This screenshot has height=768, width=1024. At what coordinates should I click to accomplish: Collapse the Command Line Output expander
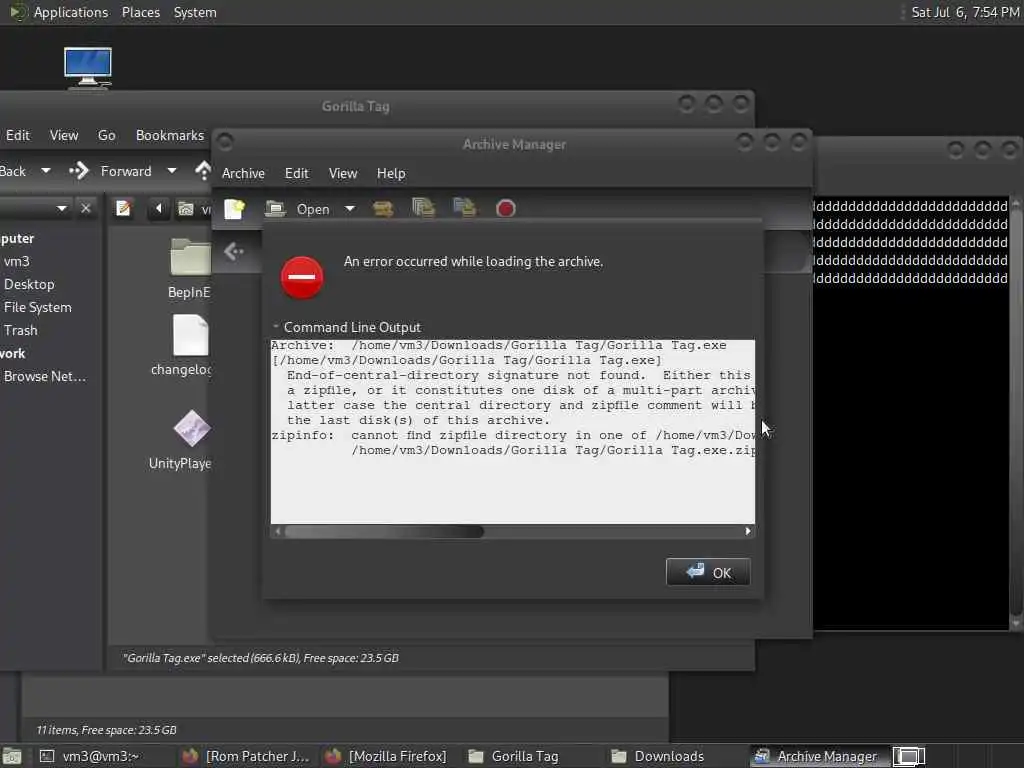point(276,327)
